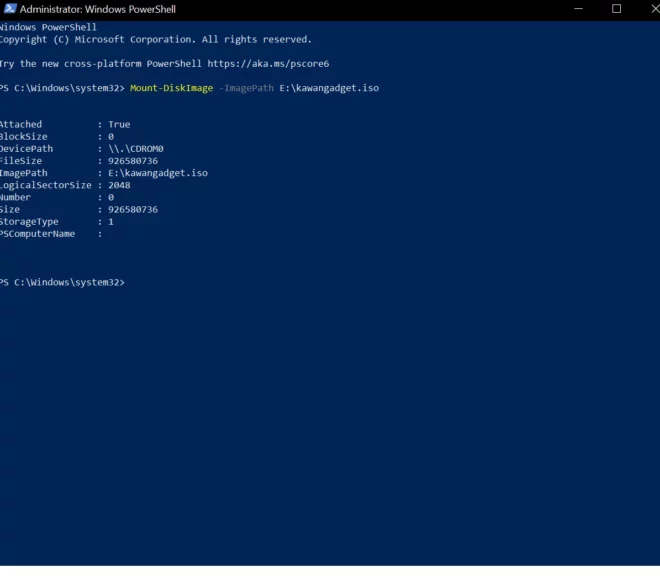Viewport: 660px width, 584px height.
Task: Click the -ImagePath parameter text
Action: point(246,88)
